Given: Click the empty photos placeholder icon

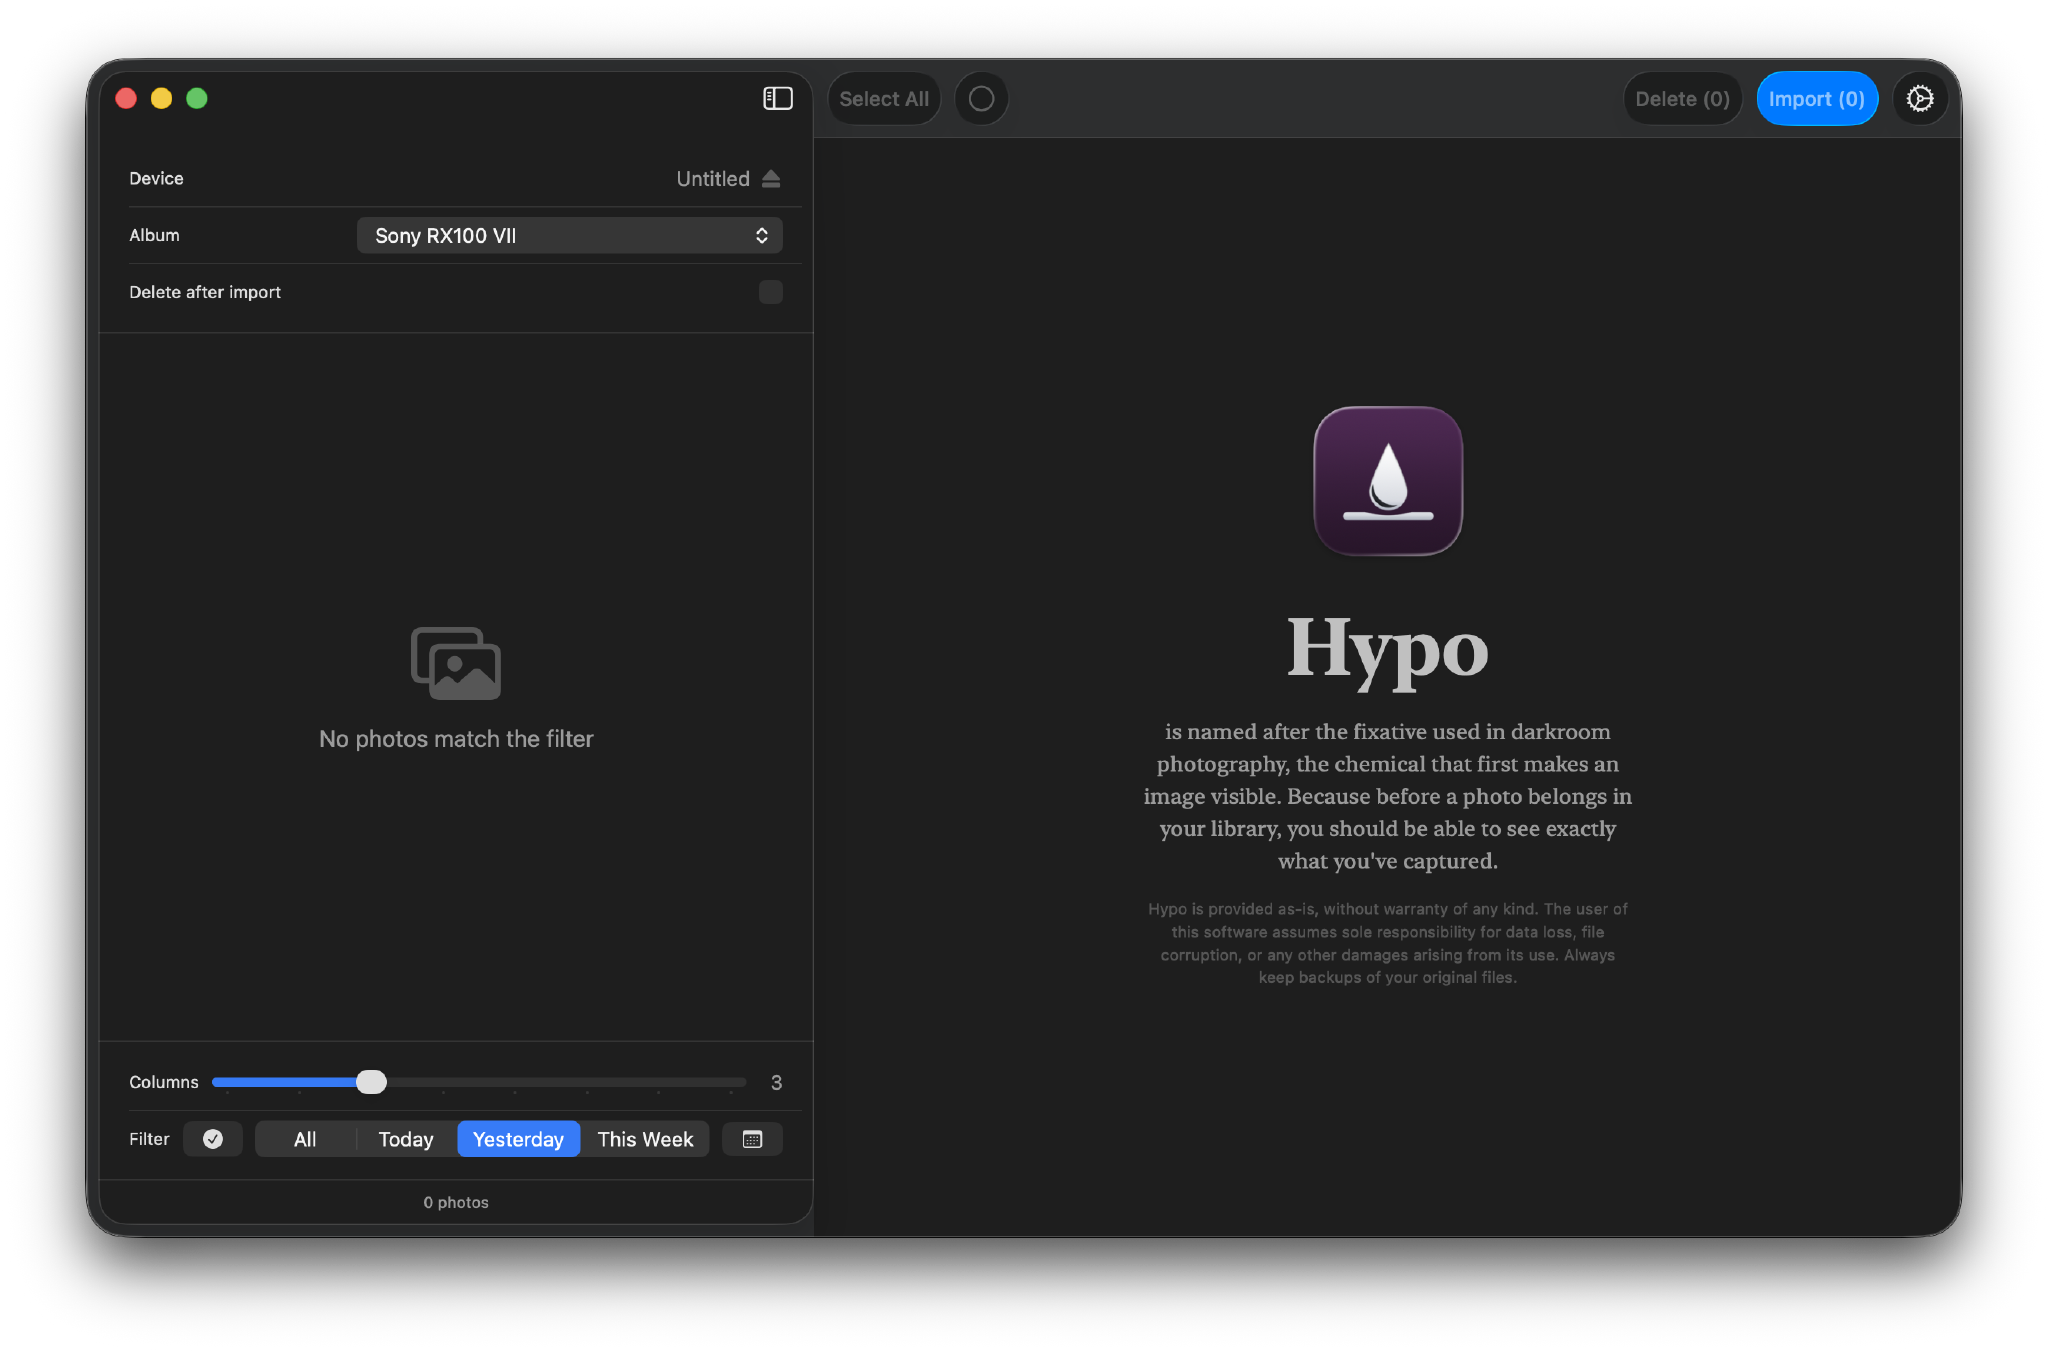Looking at the screenshot, I should pyautogui.click(x=455, y=662).
